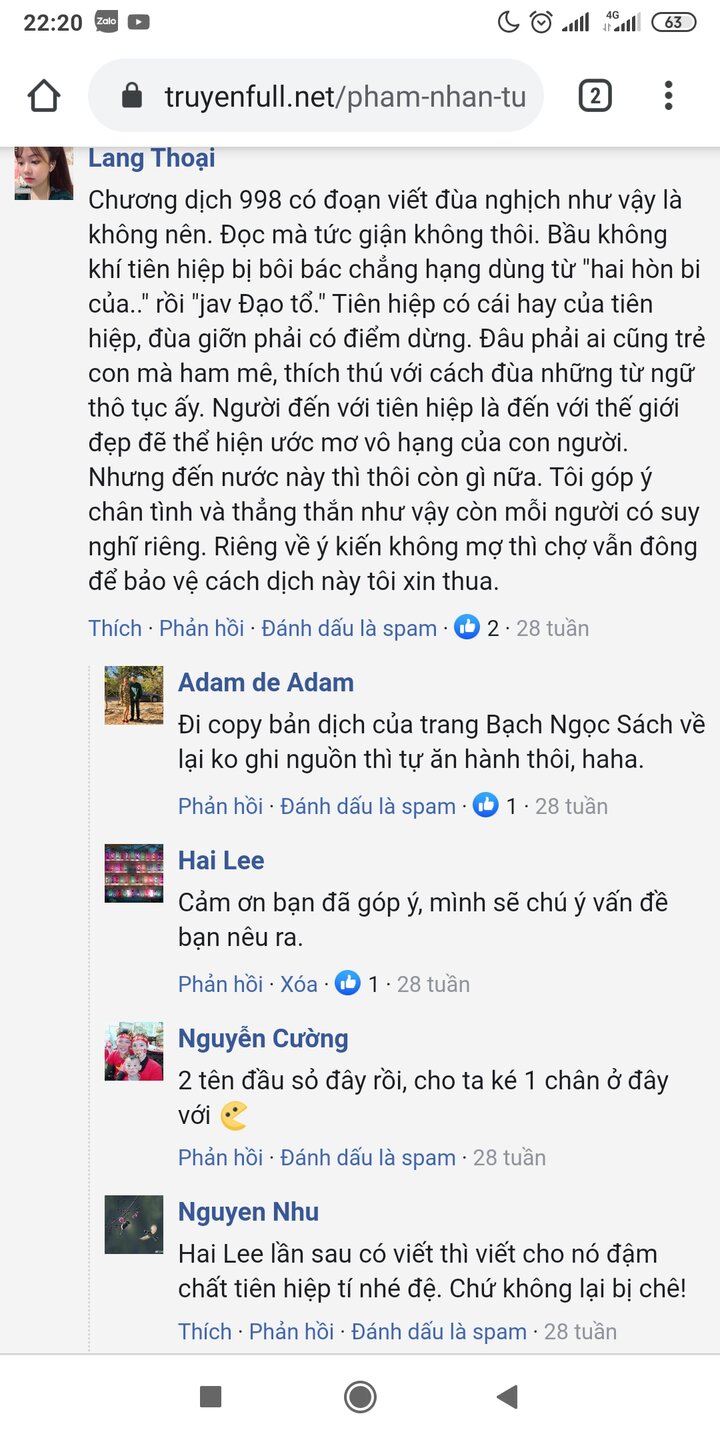Tap Nguyen Nhu's avatar thumbnail
The width and height of the screenshot is (720, 1440).
click(134, 1225)
